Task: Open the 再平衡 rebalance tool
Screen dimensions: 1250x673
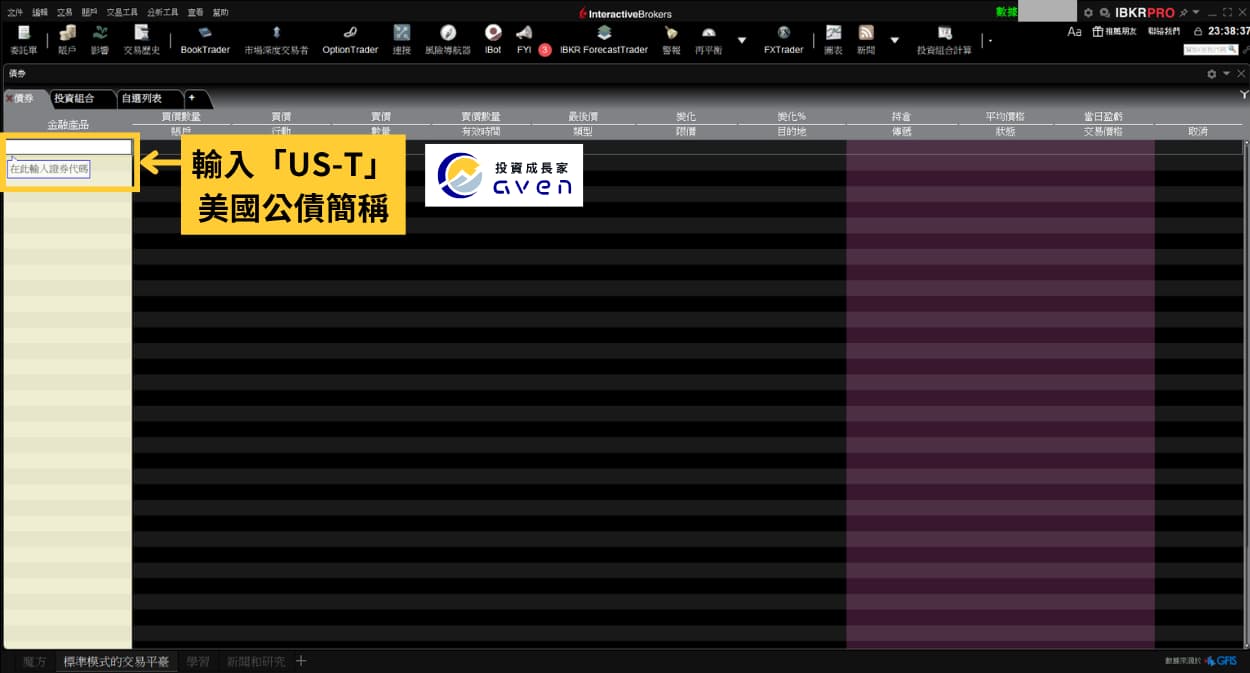Action: [708, 40]
